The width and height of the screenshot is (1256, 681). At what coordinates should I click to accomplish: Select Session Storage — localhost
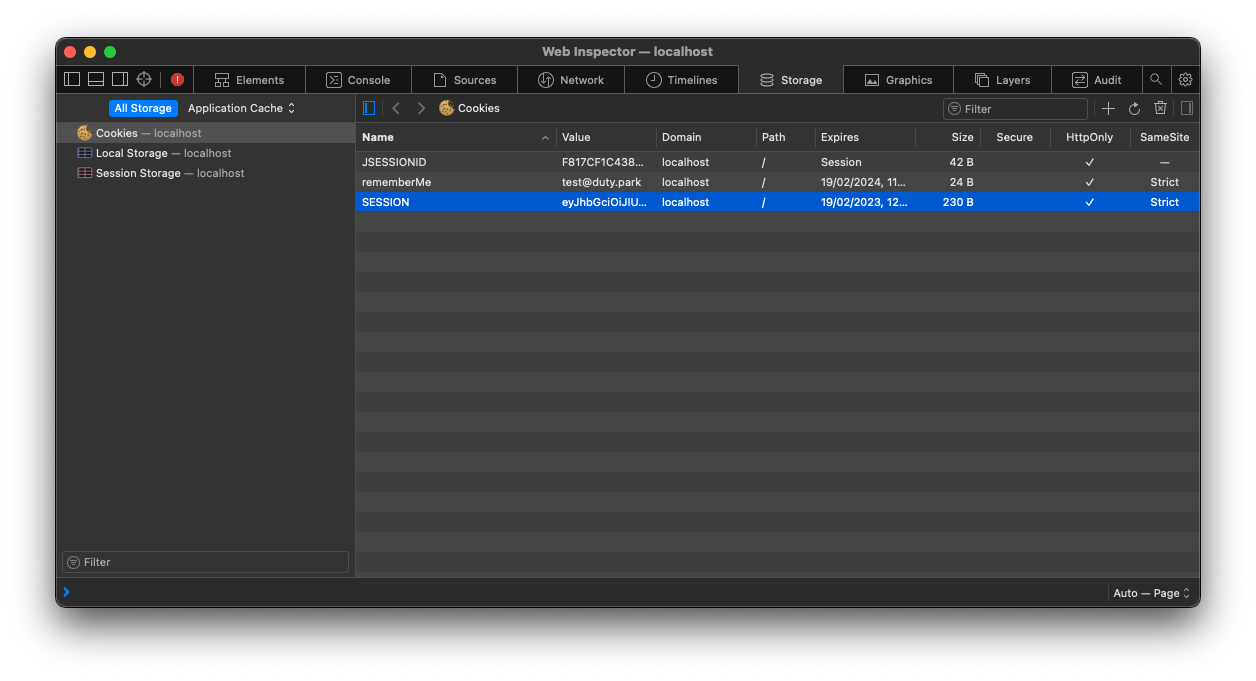205,173
